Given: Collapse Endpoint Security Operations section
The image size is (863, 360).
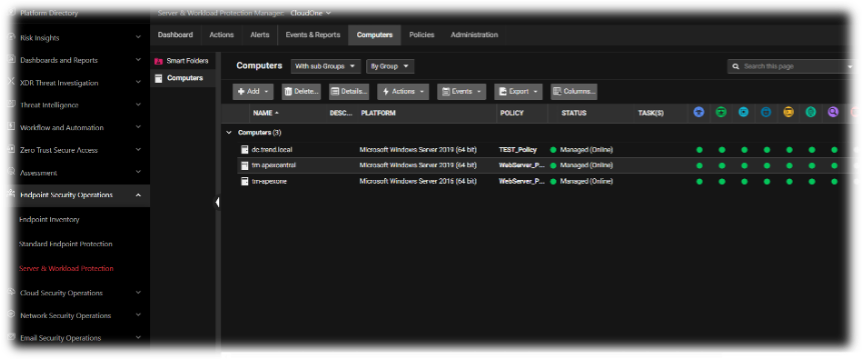Looking at the screenshot, I should coord(138,195).
